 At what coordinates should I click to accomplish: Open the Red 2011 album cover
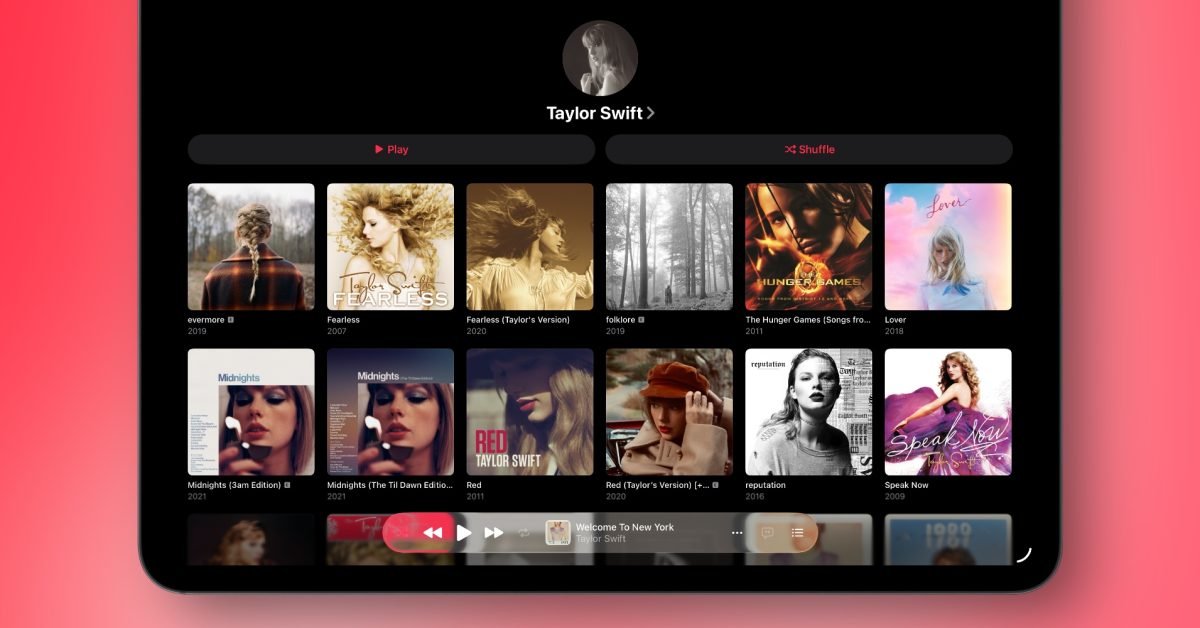click(x=530, y=412)
